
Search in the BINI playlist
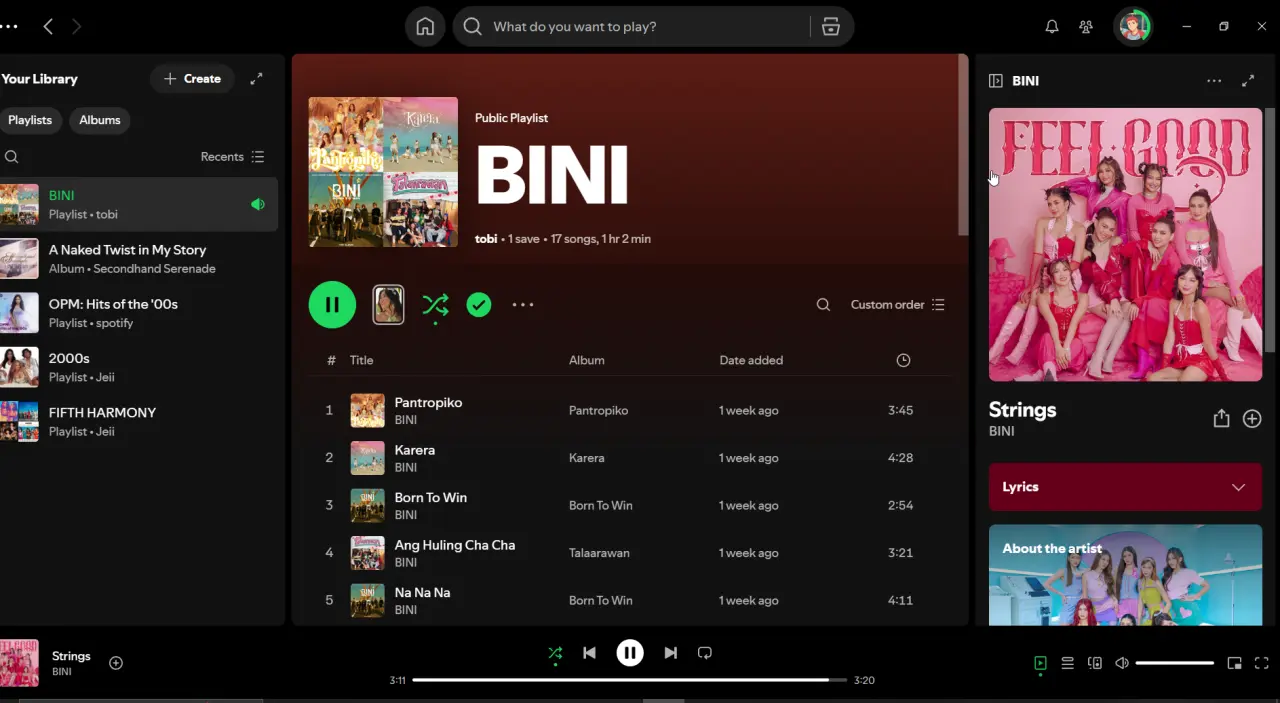click(x=823, y=305)
